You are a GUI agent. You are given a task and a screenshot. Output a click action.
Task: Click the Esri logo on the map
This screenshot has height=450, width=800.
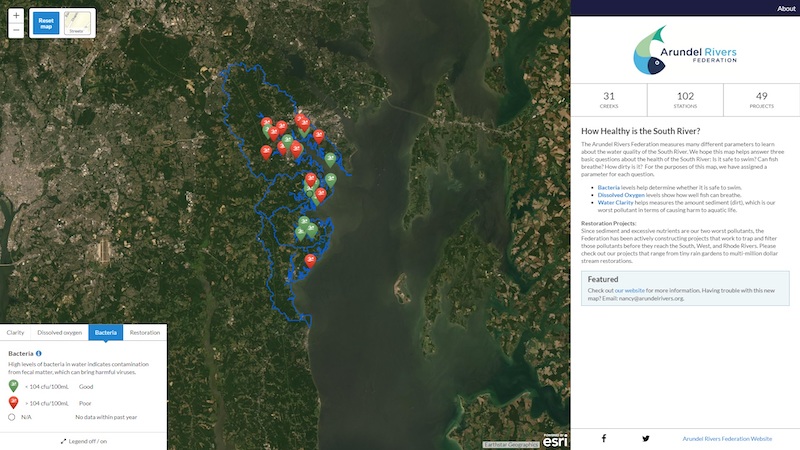[x=555, y=438]
